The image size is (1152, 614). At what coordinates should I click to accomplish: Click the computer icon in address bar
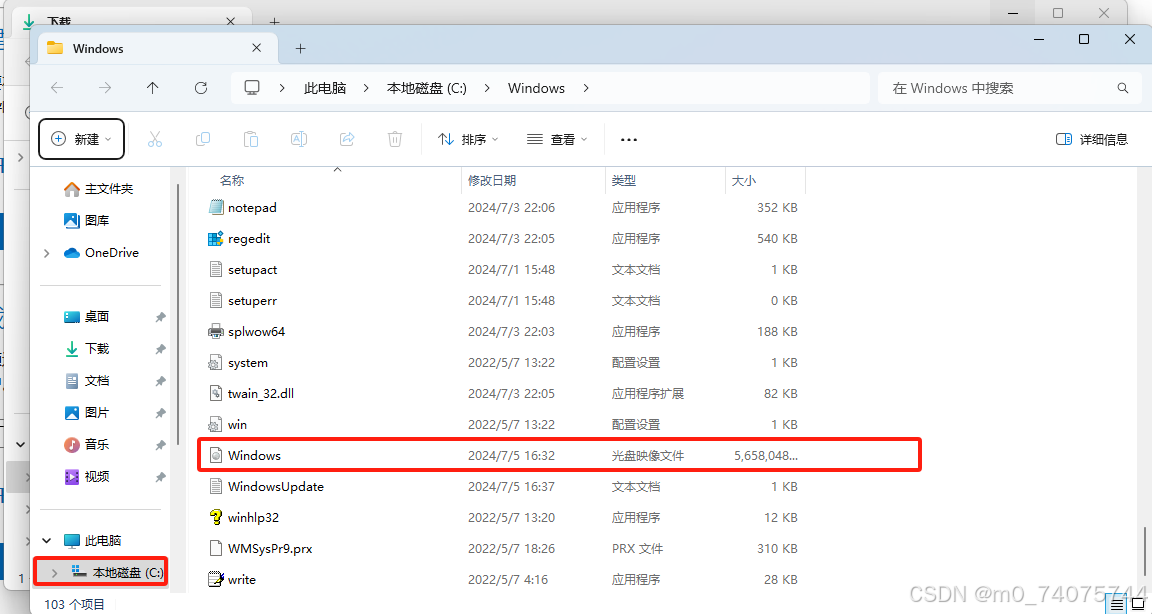[x=252, y=88]
